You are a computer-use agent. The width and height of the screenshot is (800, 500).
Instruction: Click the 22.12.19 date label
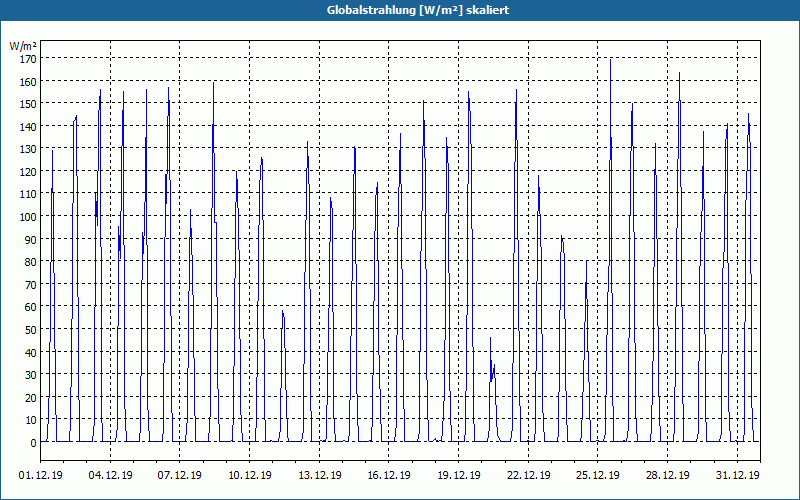click(529, 475)
